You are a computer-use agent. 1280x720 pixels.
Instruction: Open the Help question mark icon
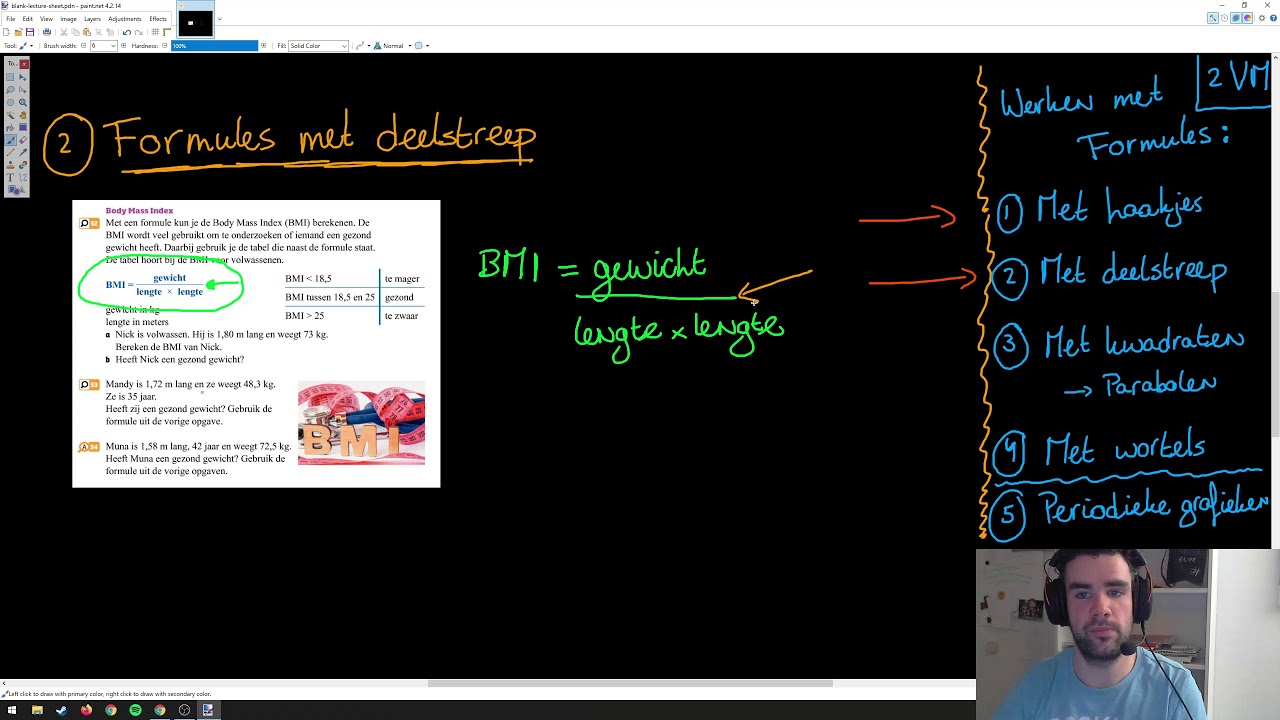tap(1273, 18)
